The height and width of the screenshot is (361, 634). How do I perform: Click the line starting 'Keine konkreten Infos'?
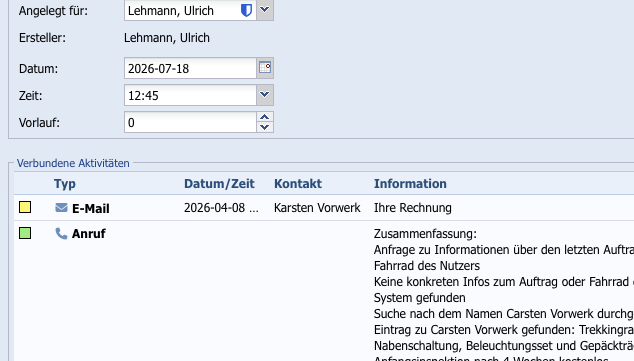click(504, 282)
